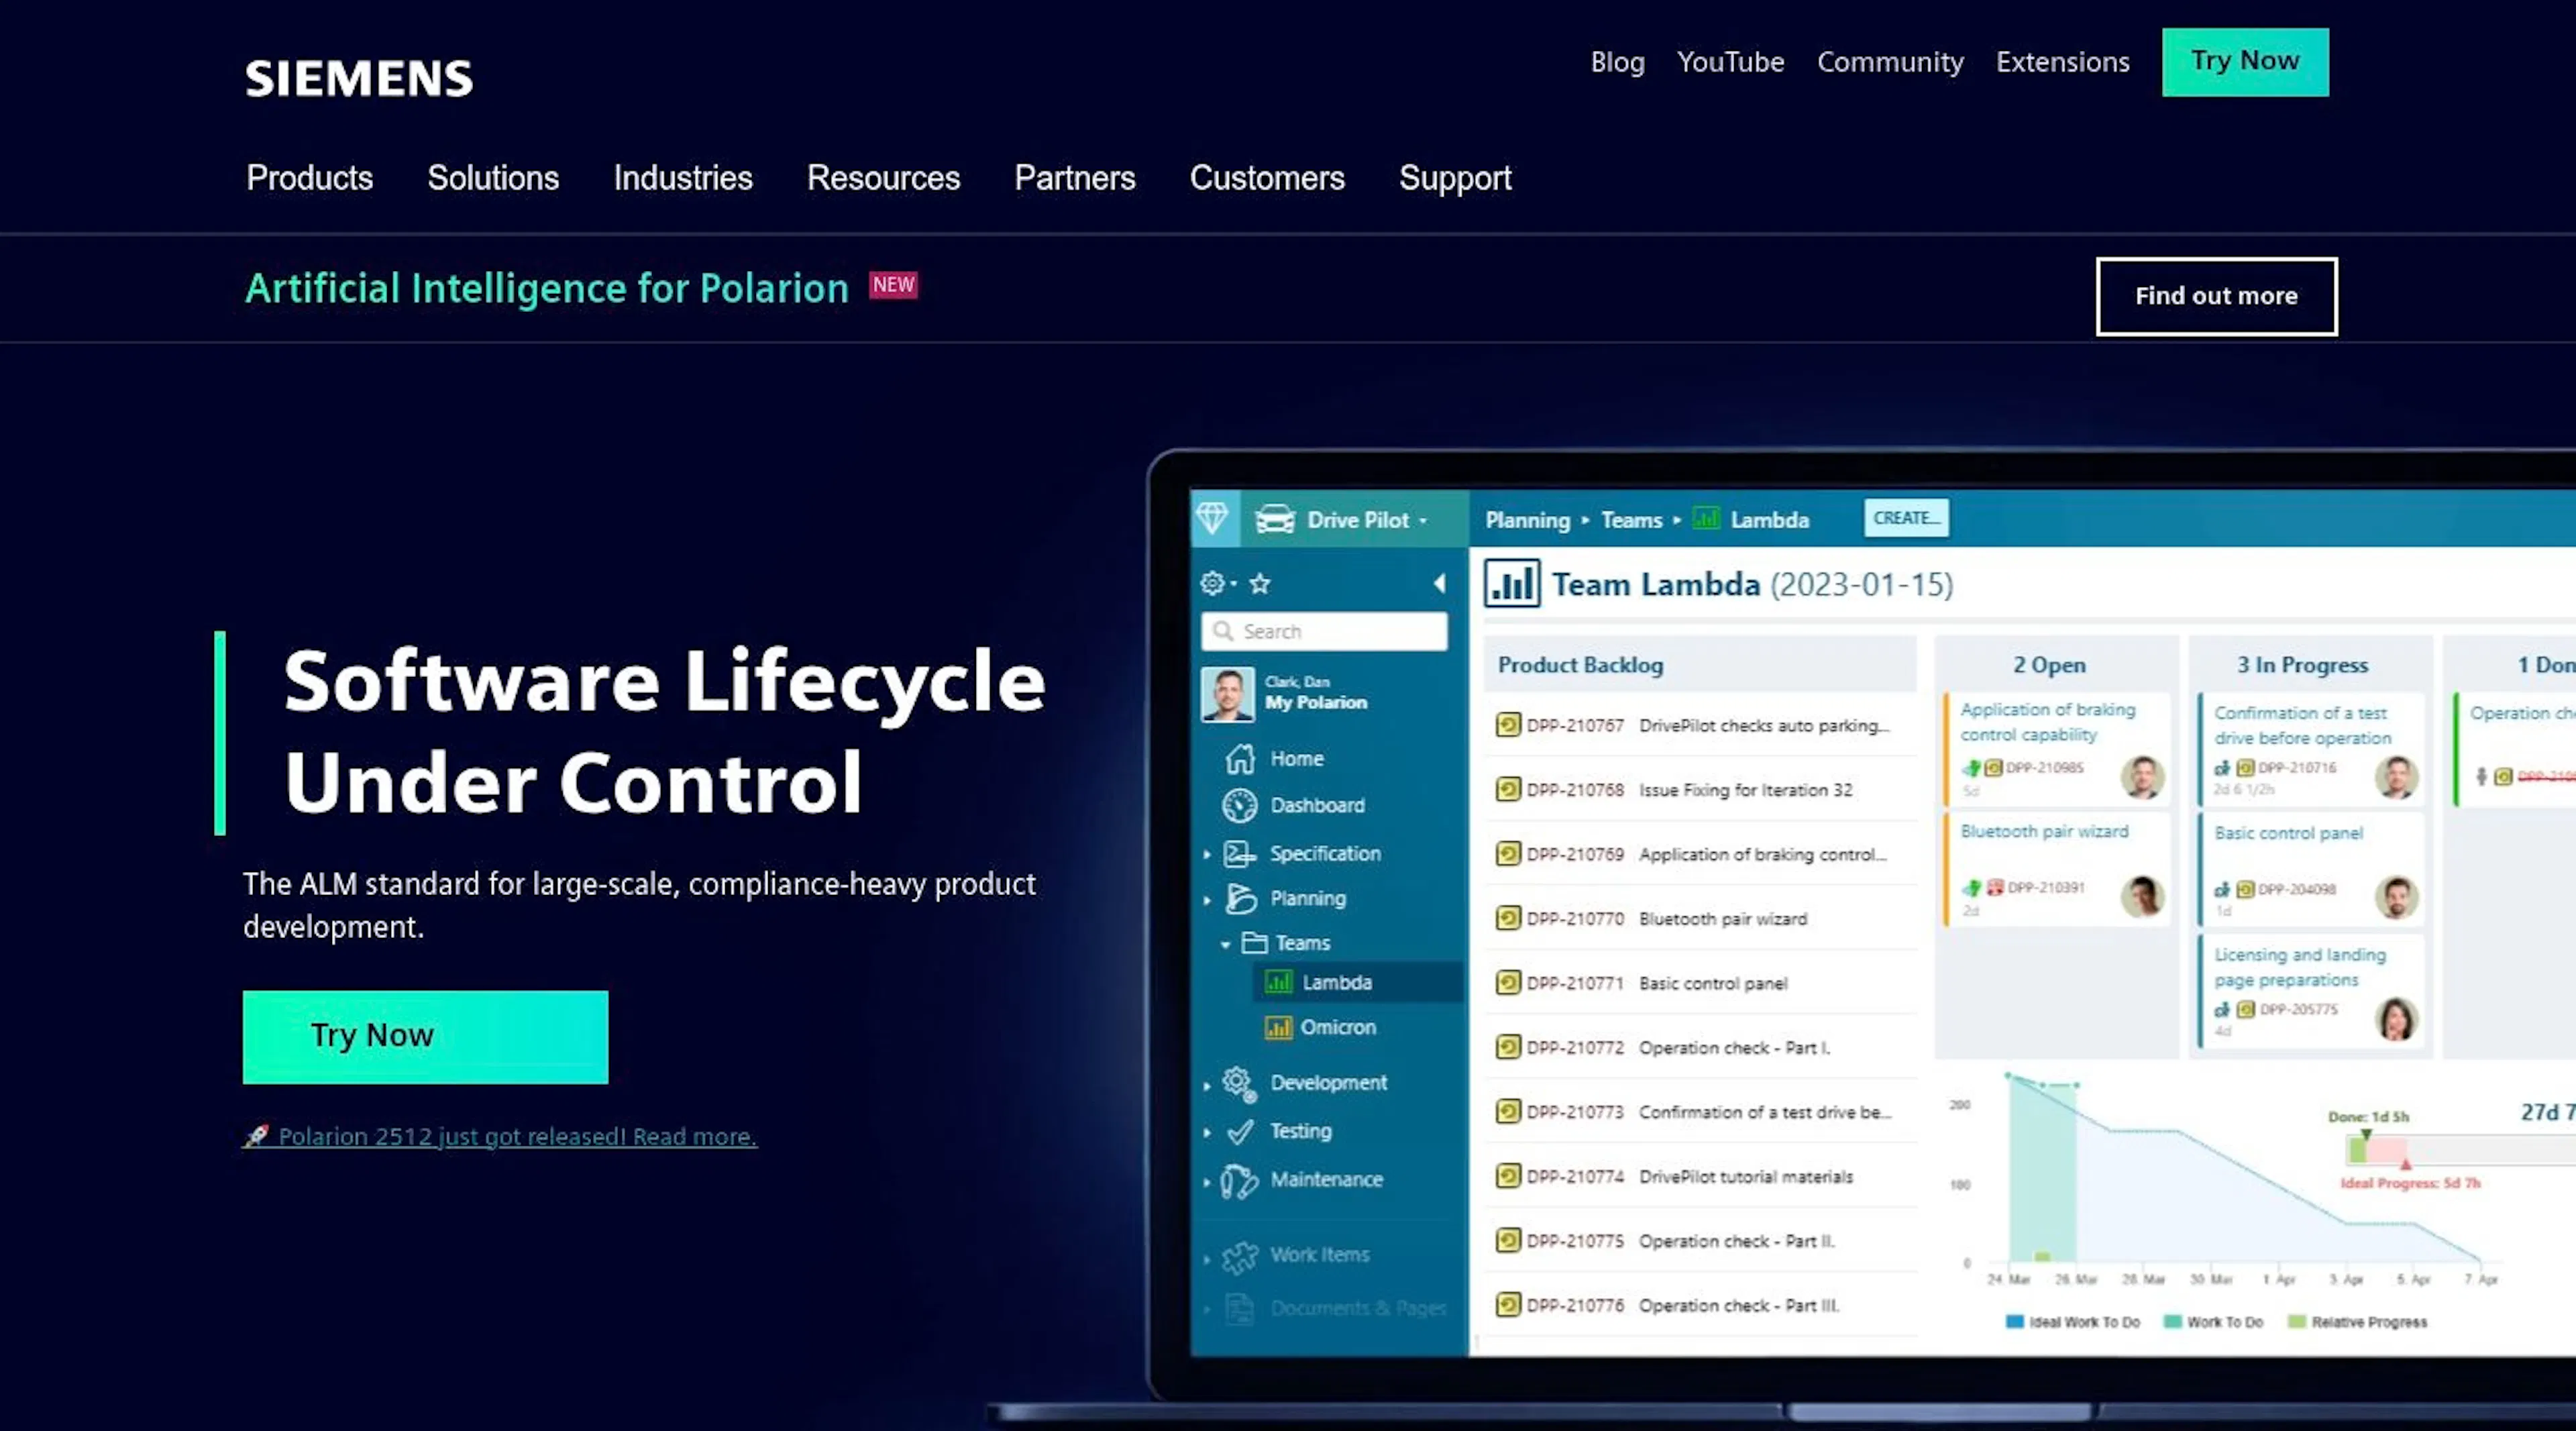Click the Planning icon in sidebar

coord(1240,898)
